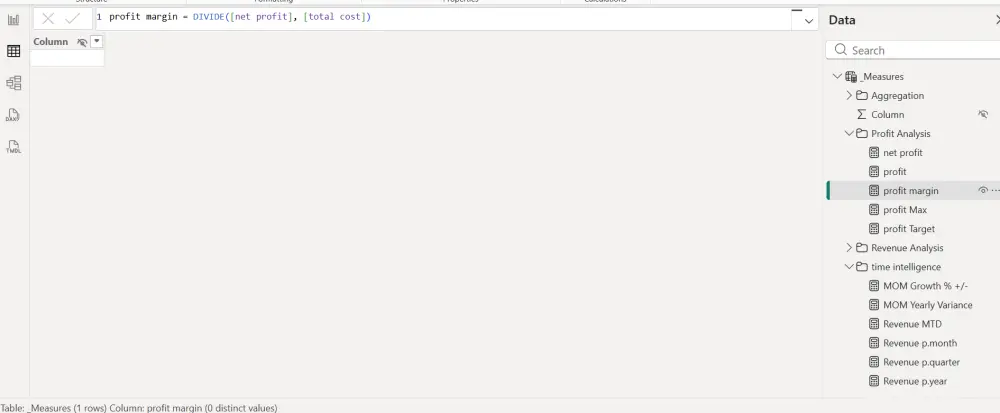Click the _Measures table icon
The image size is (1000, 413).
click(x=851, y=76)
